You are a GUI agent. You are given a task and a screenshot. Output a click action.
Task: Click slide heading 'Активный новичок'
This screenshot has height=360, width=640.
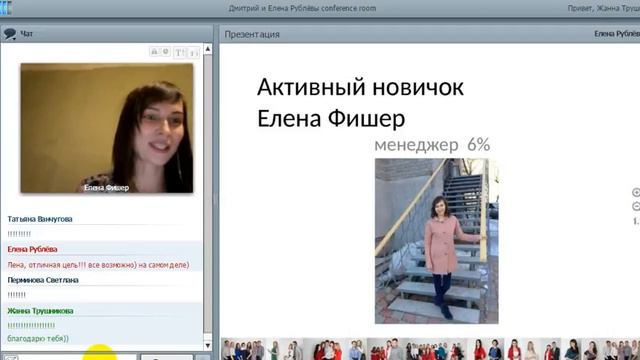pyautogui.click(x=360, y=87)
